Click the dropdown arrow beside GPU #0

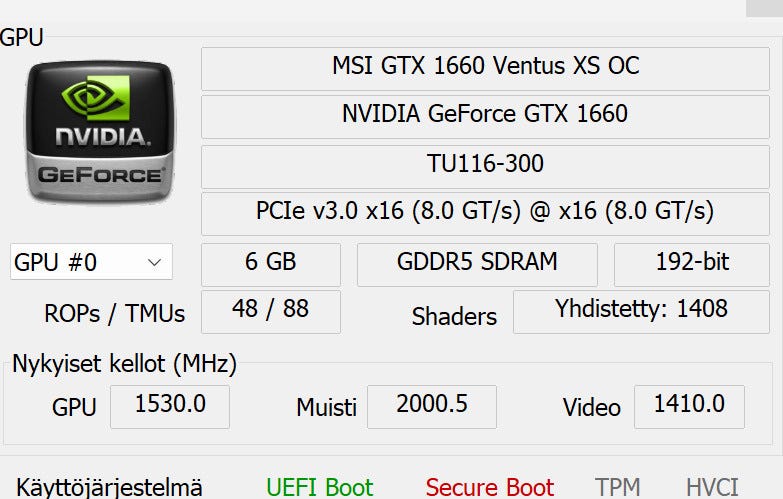pyautogui.click(x=154, y=263)
